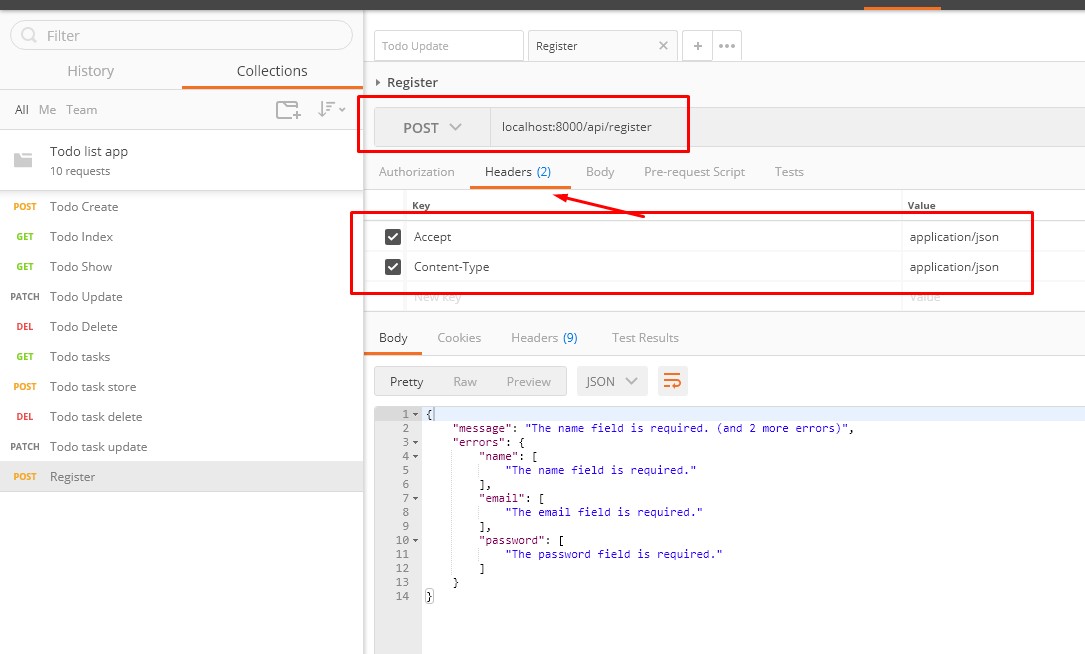This screenshot has height=654, width=1085.
Task: Open the JSON response format dropdown
Action: pos(612,381)
